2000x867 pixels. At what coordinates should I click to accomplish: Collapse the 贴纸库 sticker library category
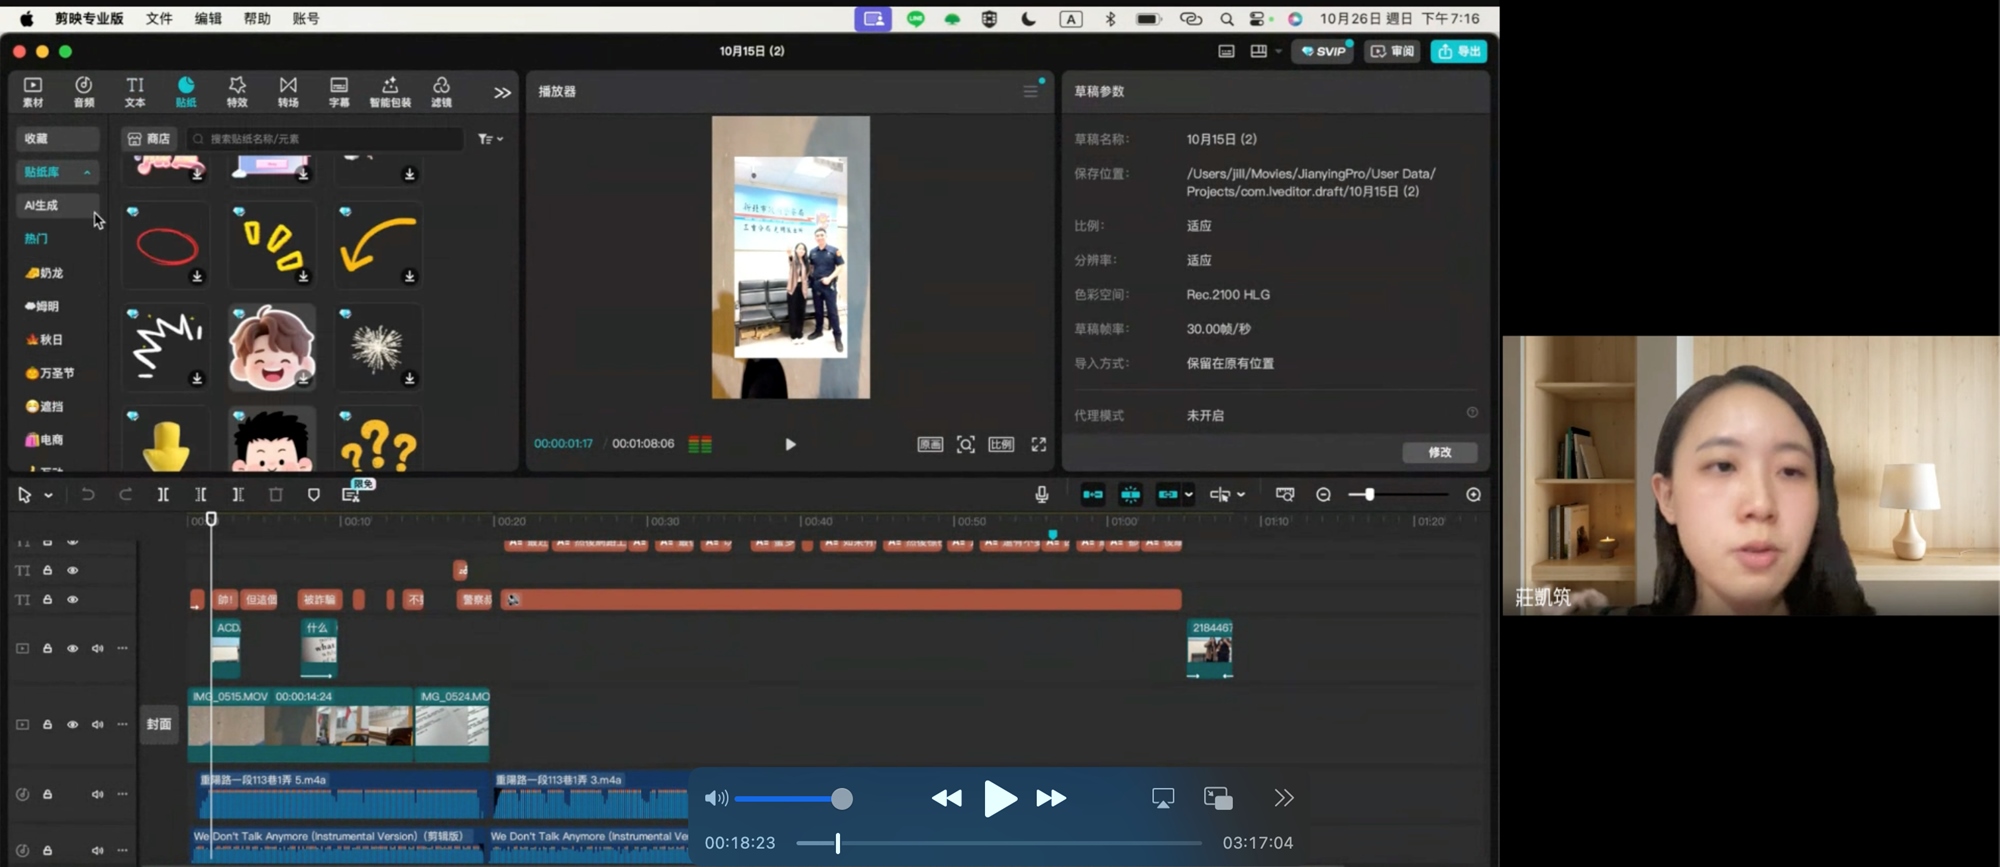(x=87, y=172)
